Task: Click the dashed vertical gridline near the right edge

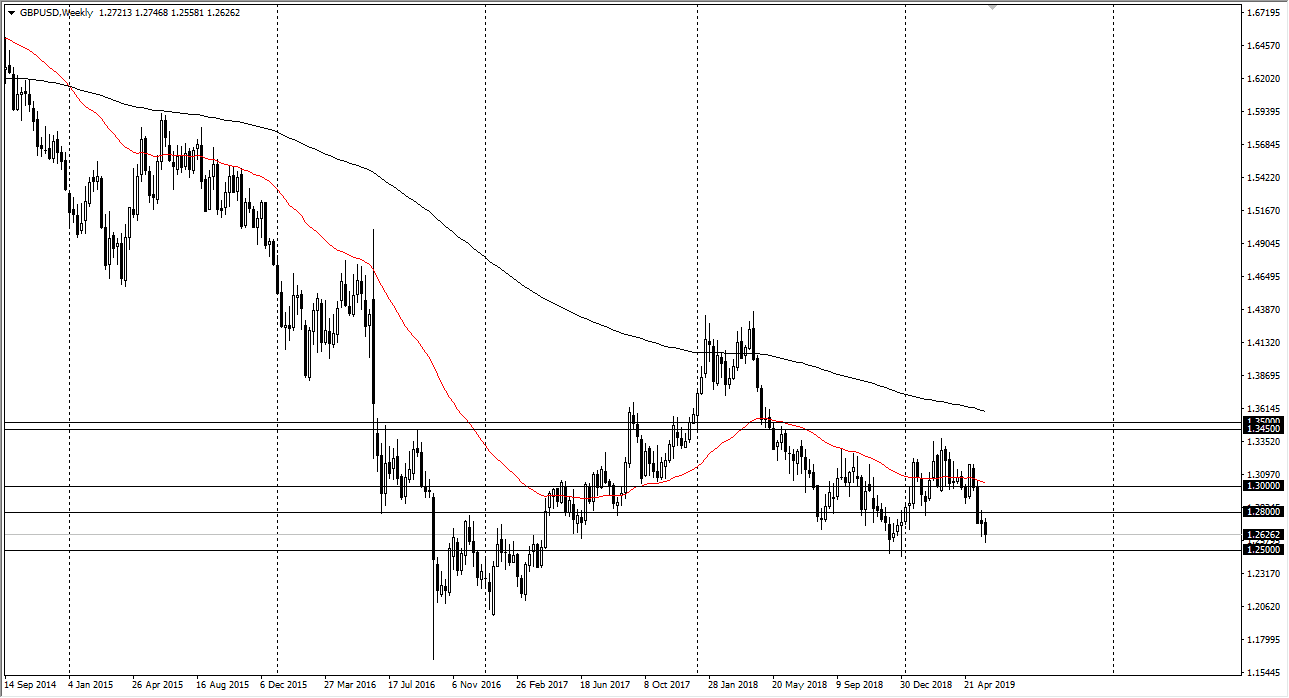Action: (x=1113, y=350)
